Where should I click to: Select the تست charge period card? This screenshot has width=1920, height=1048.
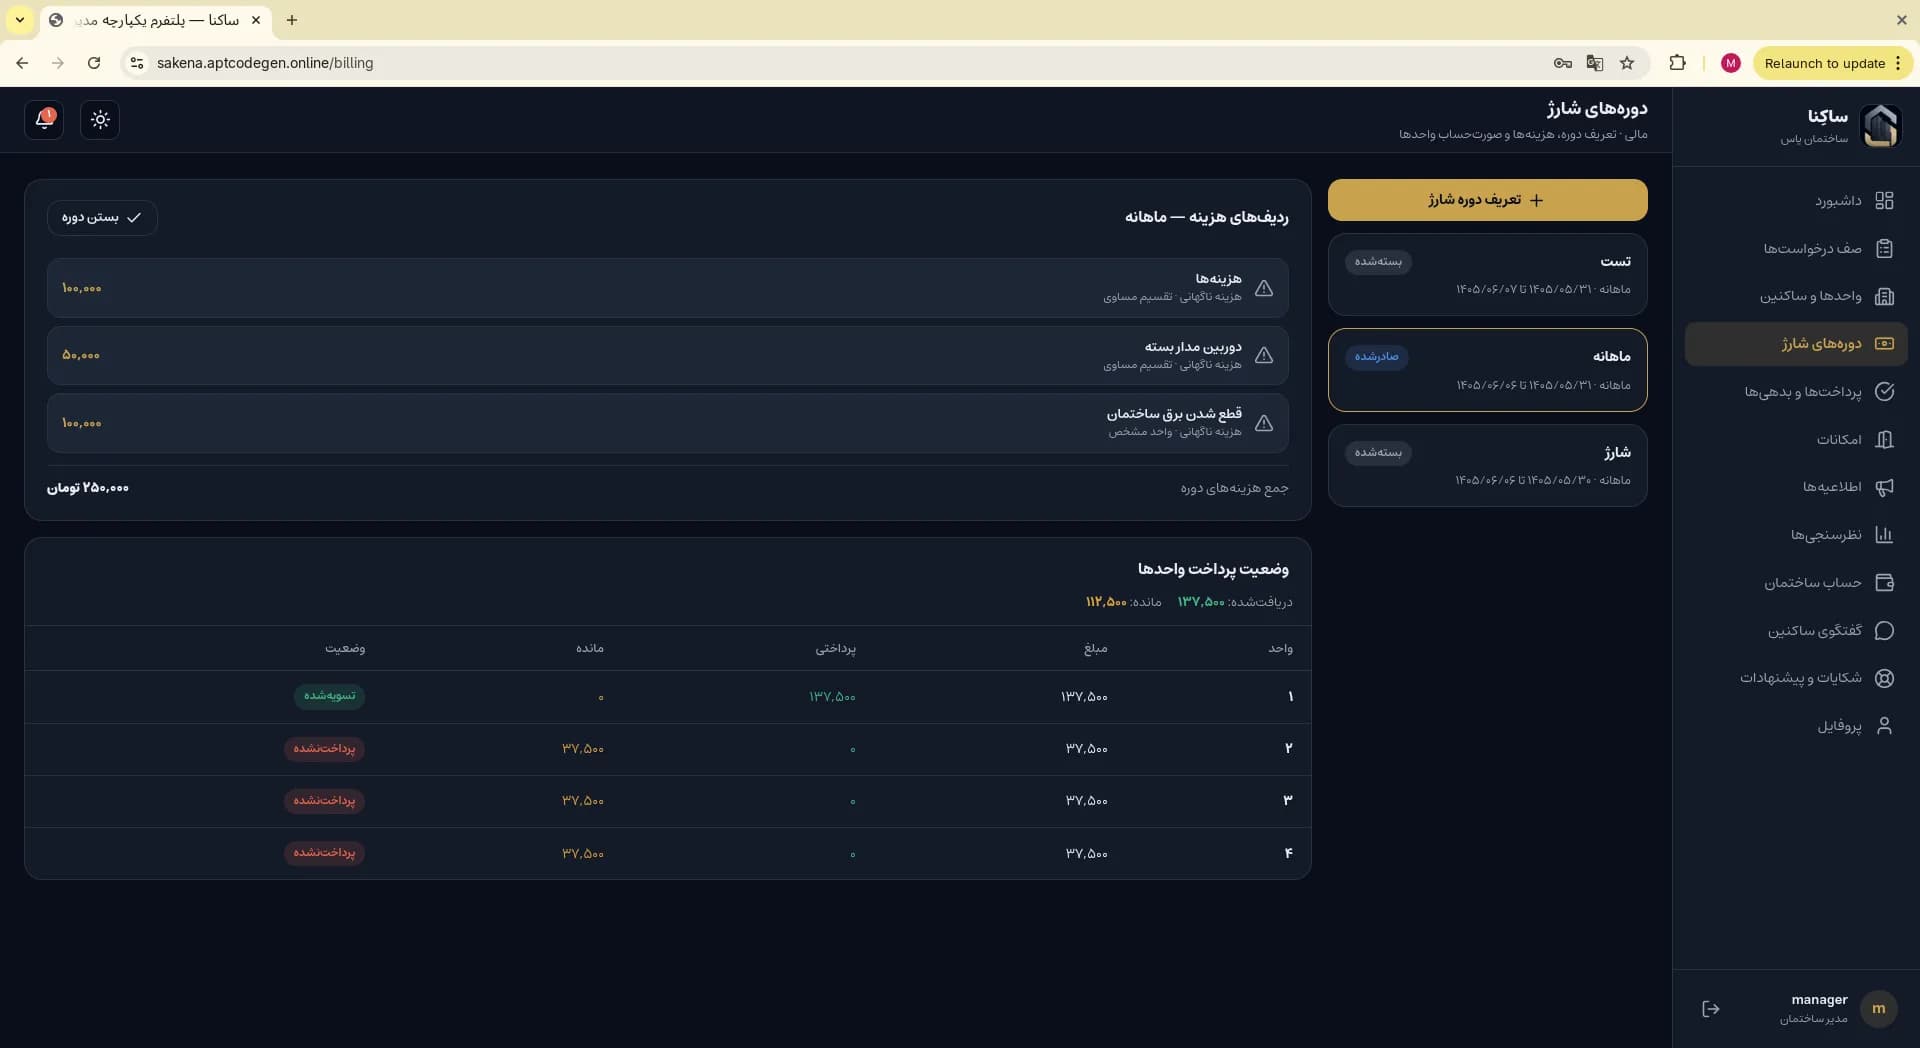click(1488, 275)
